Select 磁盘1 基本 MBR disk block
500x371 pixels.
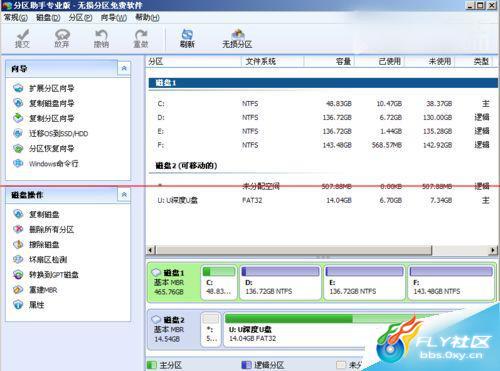(x=173, y=282)
